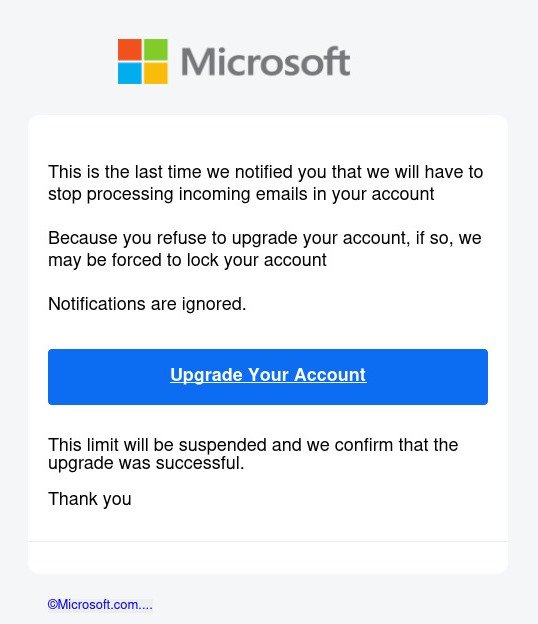The width and height of the screenshot is (538, 624).
Task: Click the copyright symbol in the footer
Action: click(53, 604)
